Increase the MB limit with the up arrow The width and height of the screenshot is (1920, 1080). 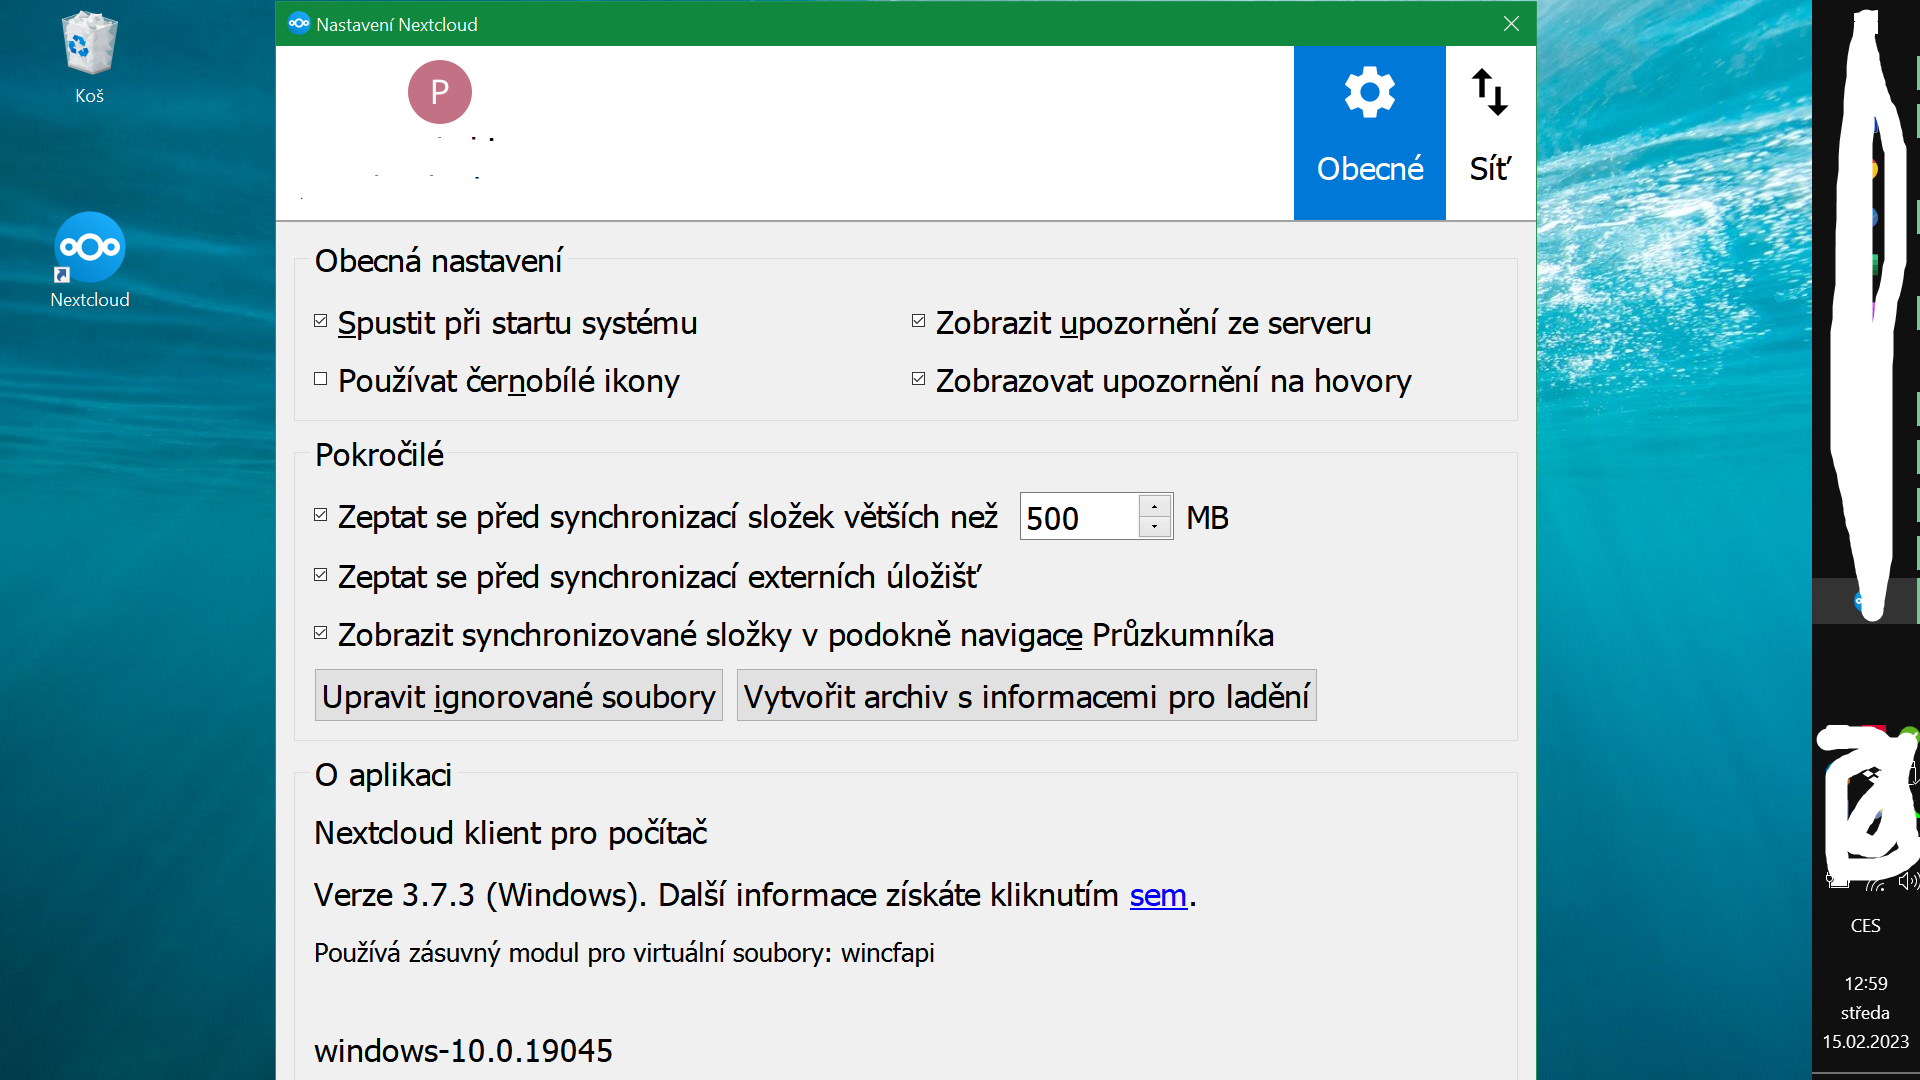click(1155, 505)
